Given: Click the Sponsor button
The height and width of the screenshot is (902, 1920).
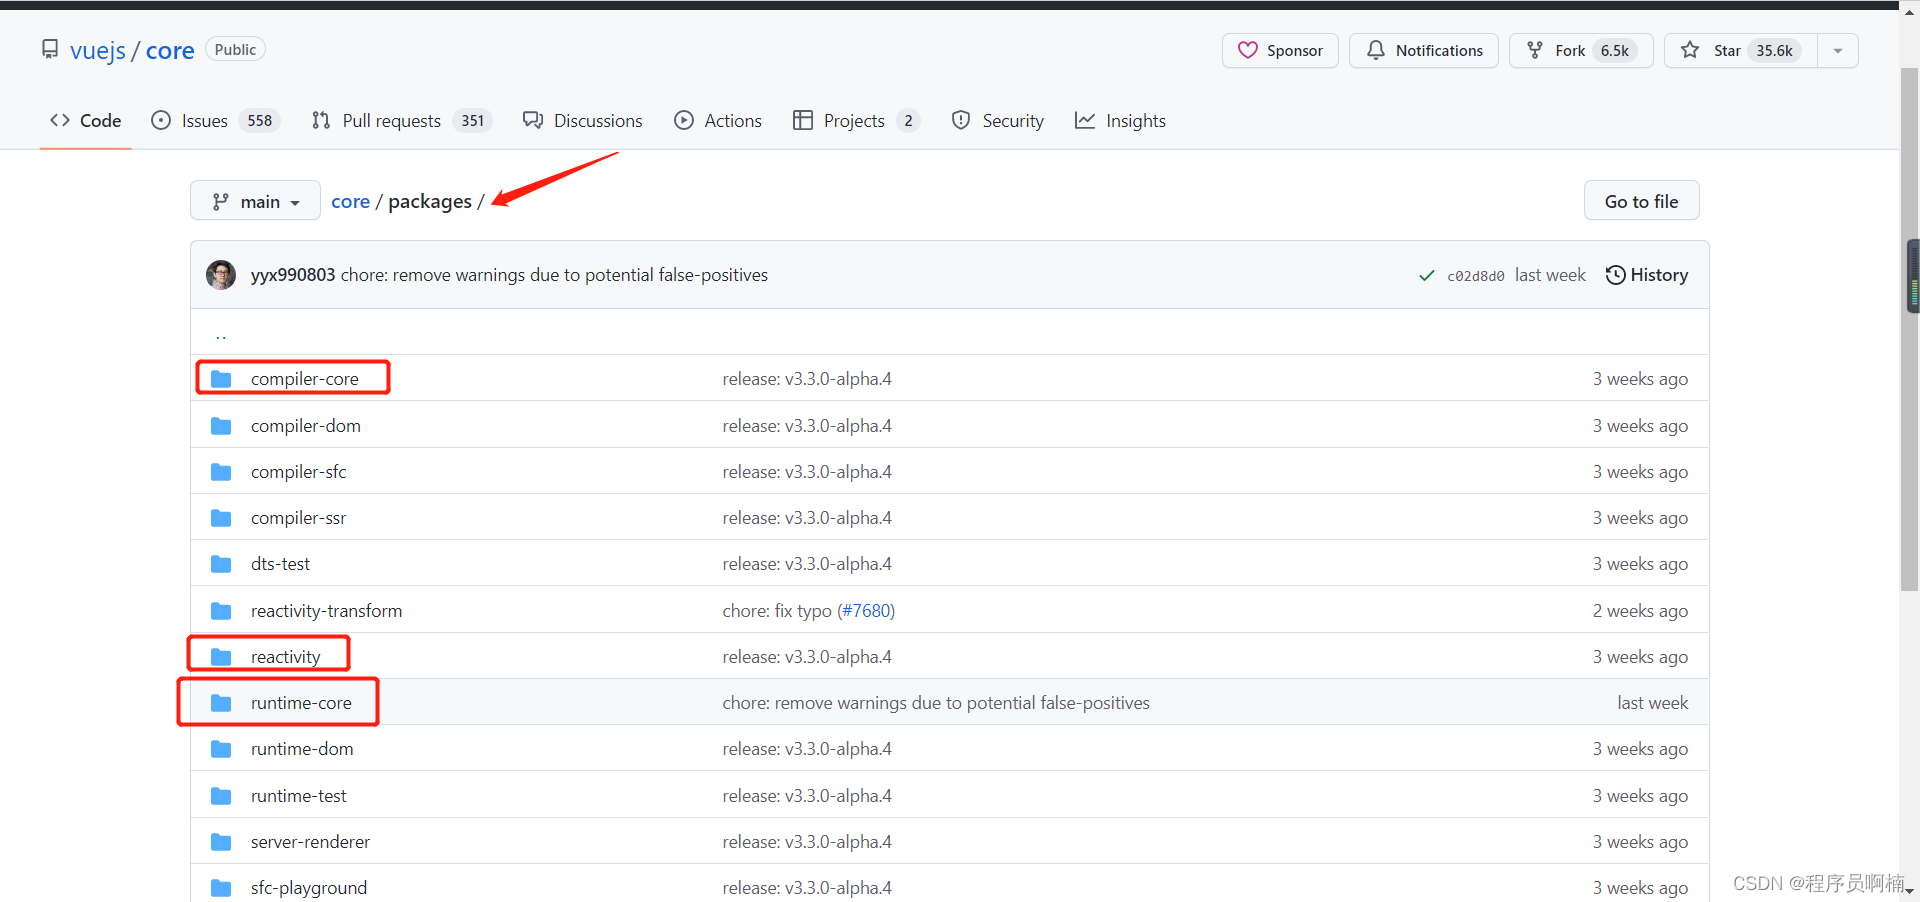Looking at the screenshot, I should [x=1280, y=51].
